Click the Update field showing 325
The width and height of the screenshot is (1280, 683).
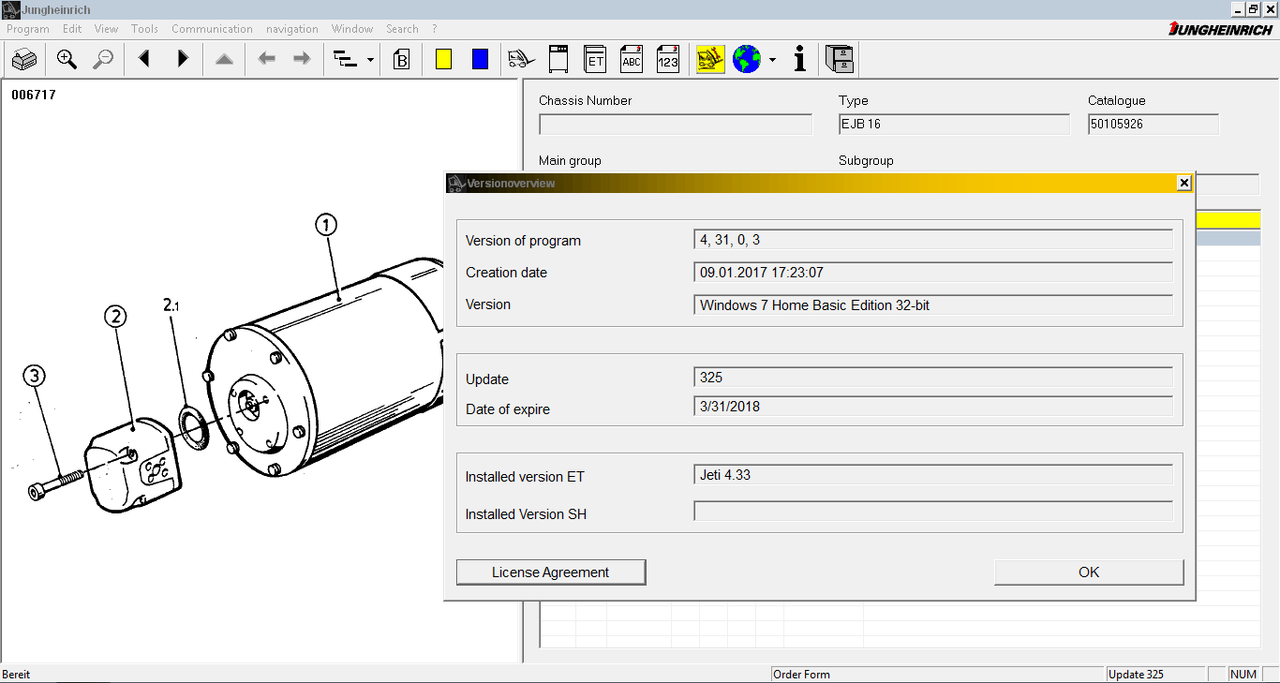click(x=933, y=377)
